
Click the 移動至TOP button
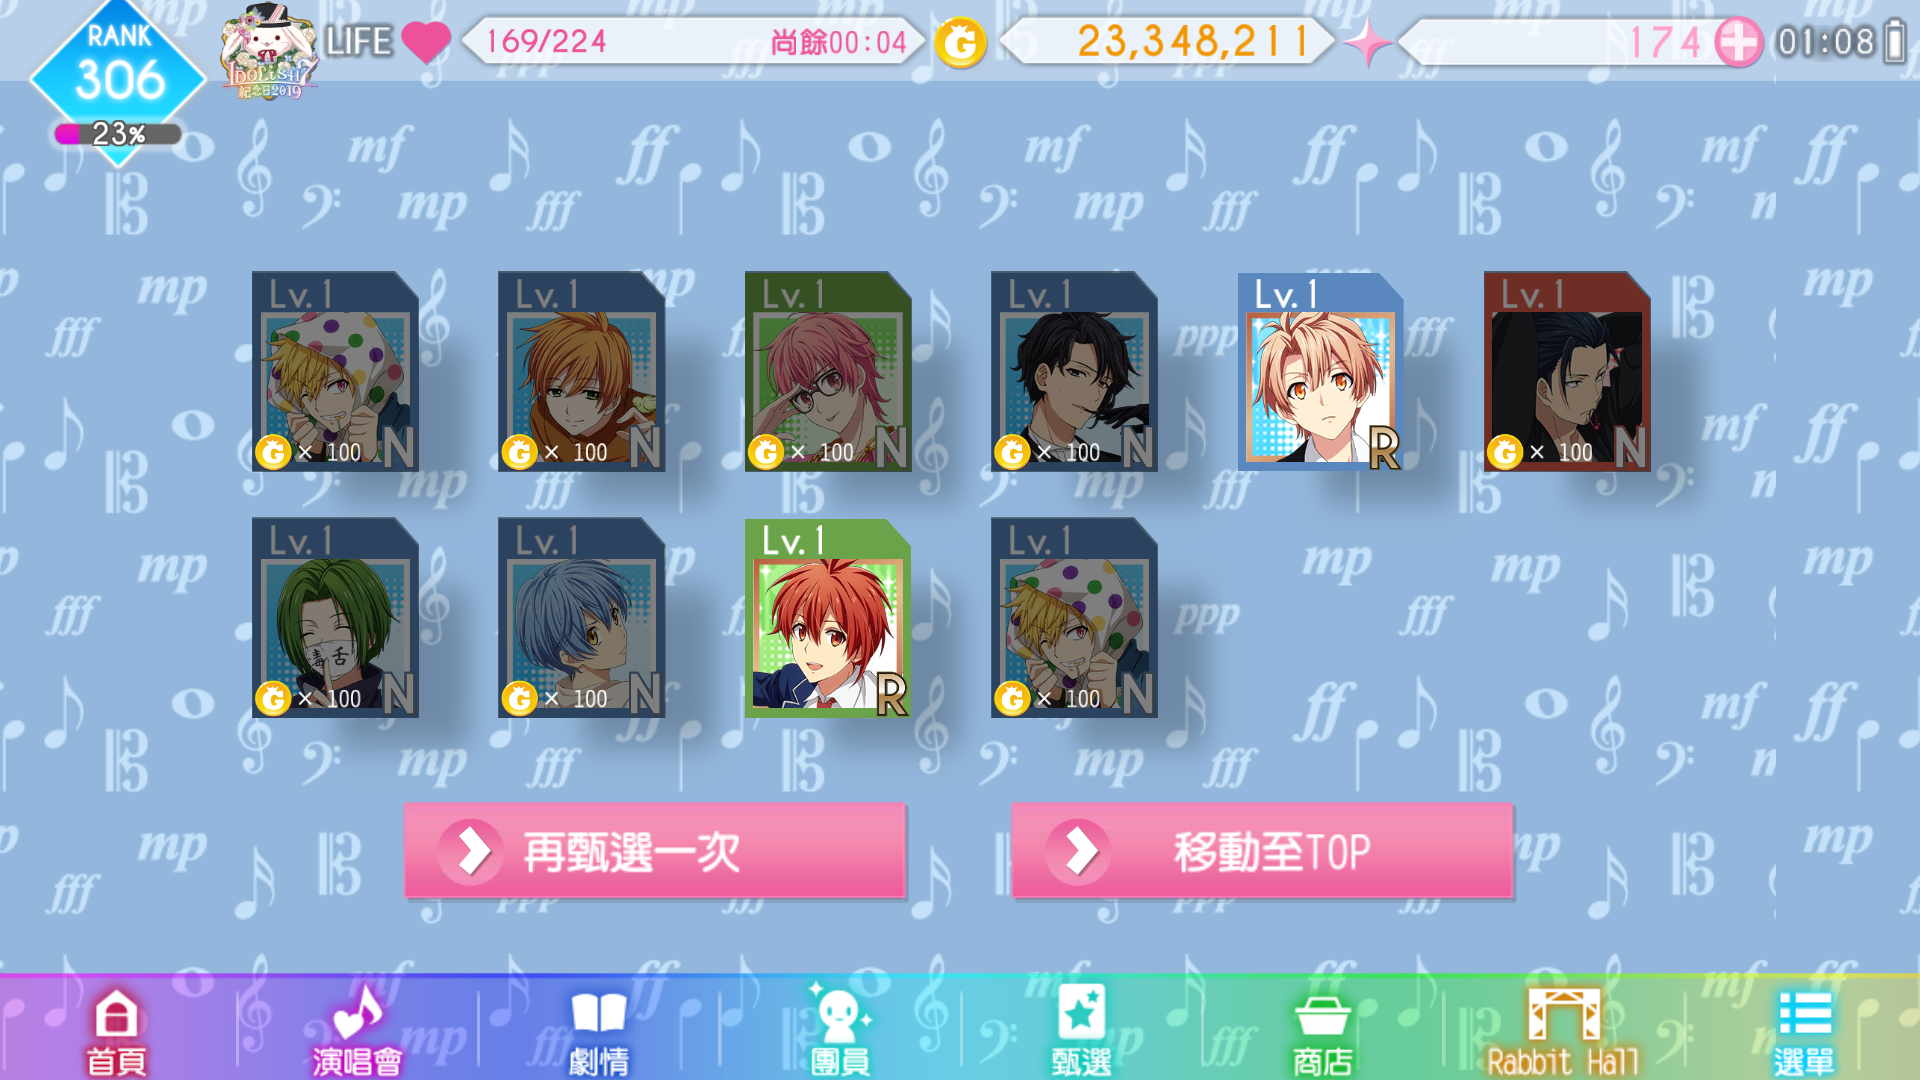coord(1262,852)
